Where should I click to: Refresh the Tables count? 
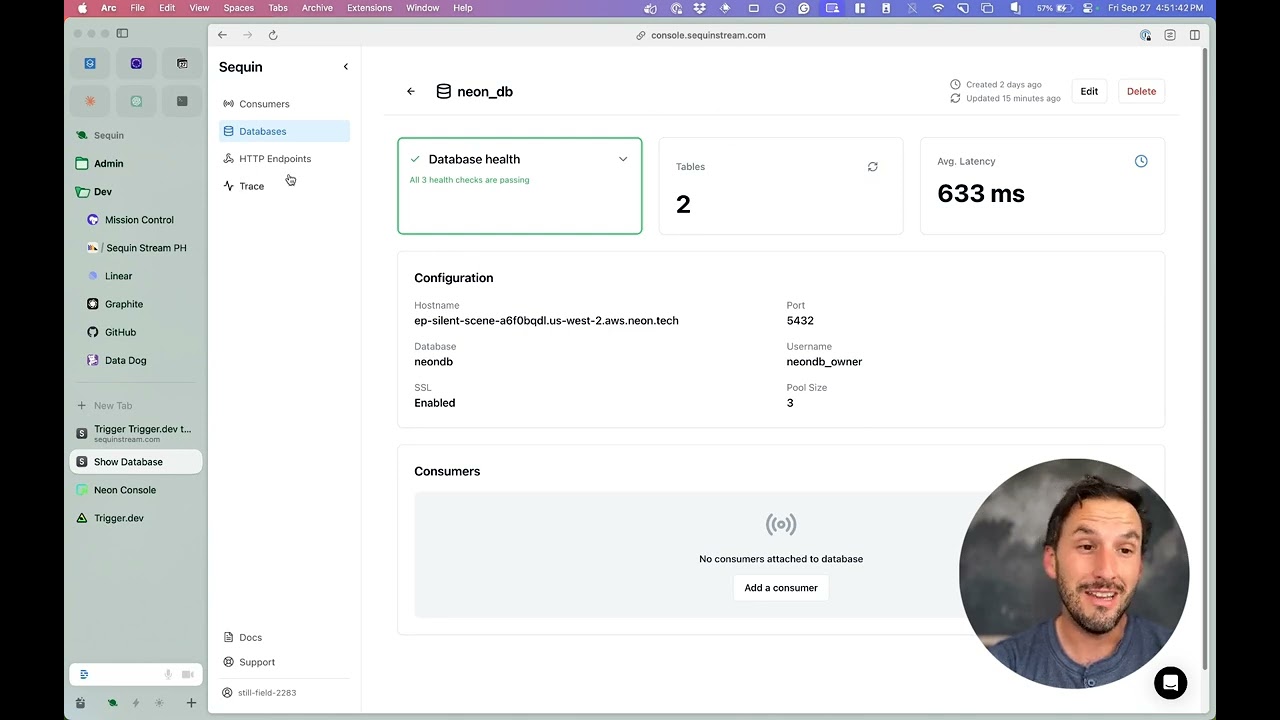point(873,167)
